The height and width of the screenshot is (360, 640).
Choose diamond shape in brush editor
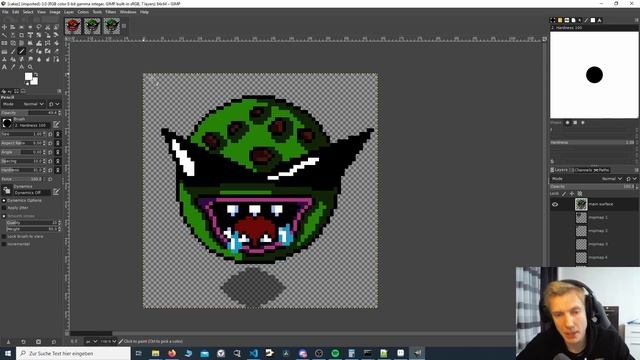[583, 122]
